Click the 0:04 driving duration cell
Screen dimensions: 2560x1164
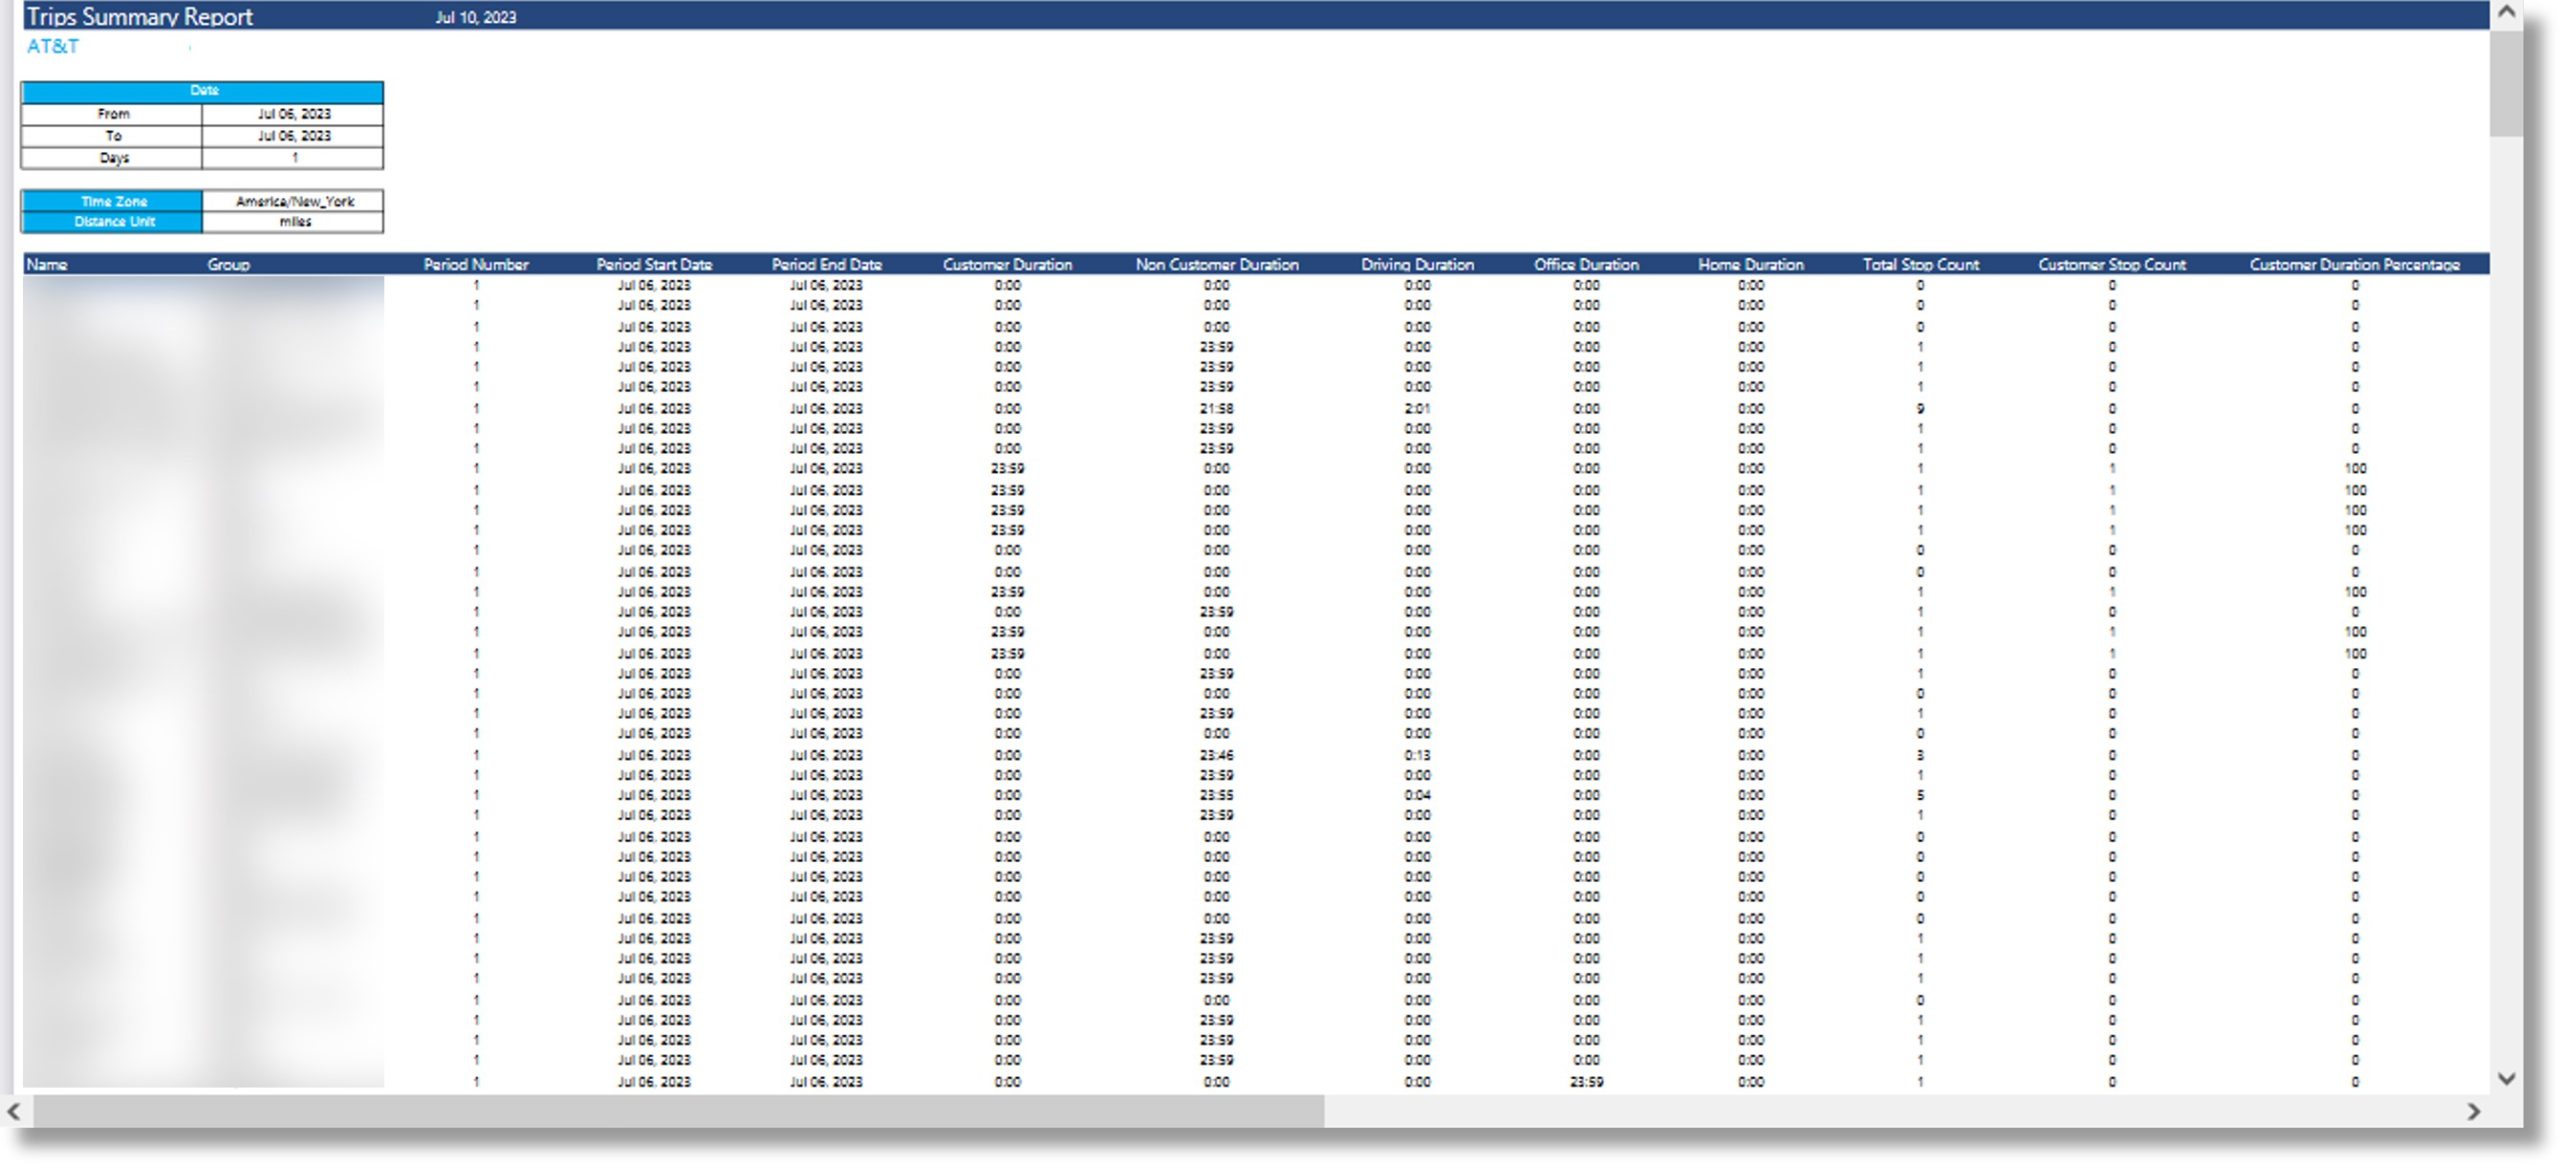(x=1417, y=796)
